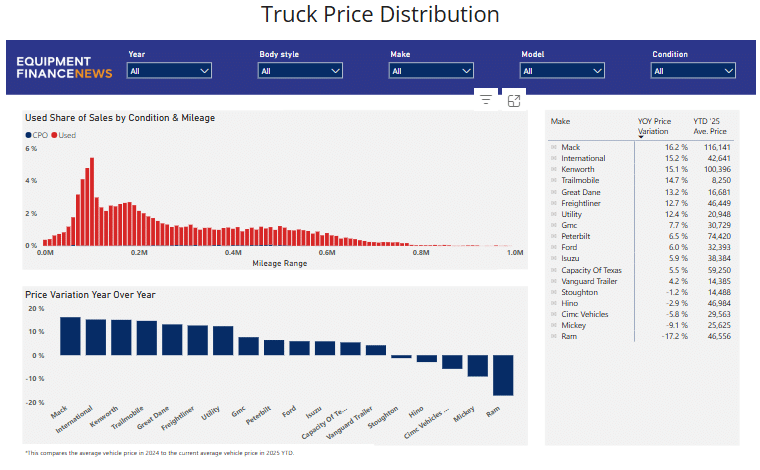
Task: Sort by YOY Price Variation column header
Action: coord(654,126)
